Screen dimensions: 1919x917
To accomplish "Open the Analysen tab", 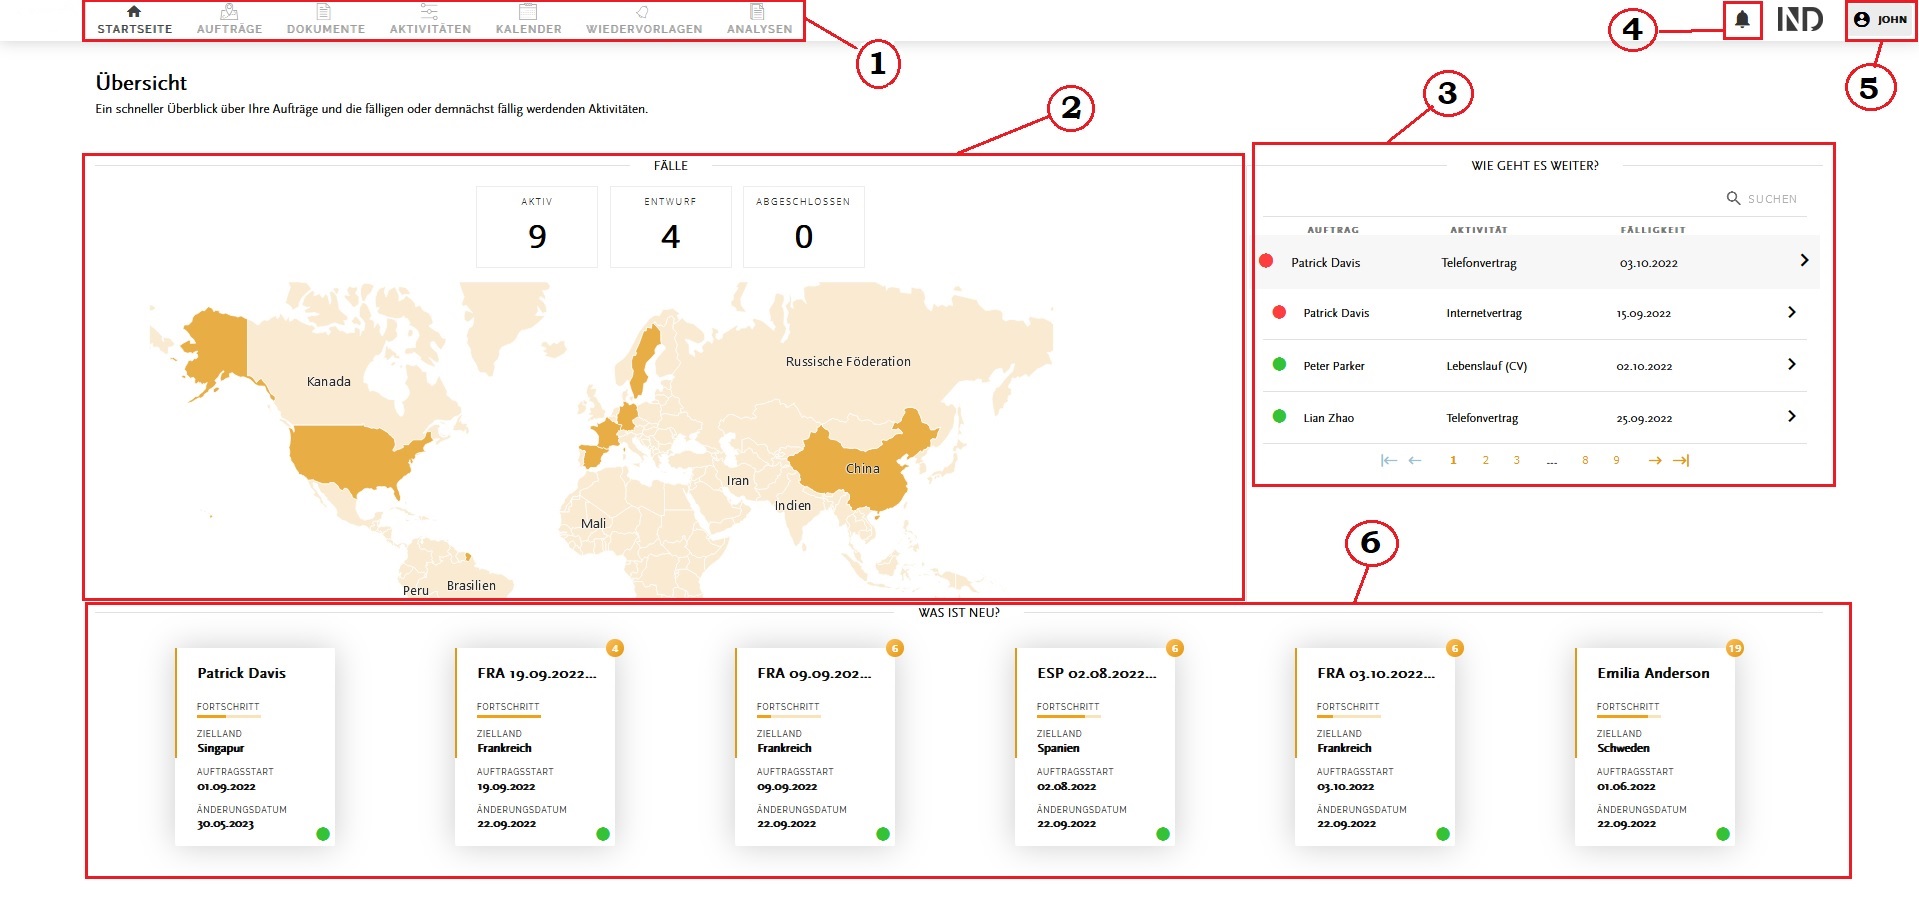I will 759,19.
